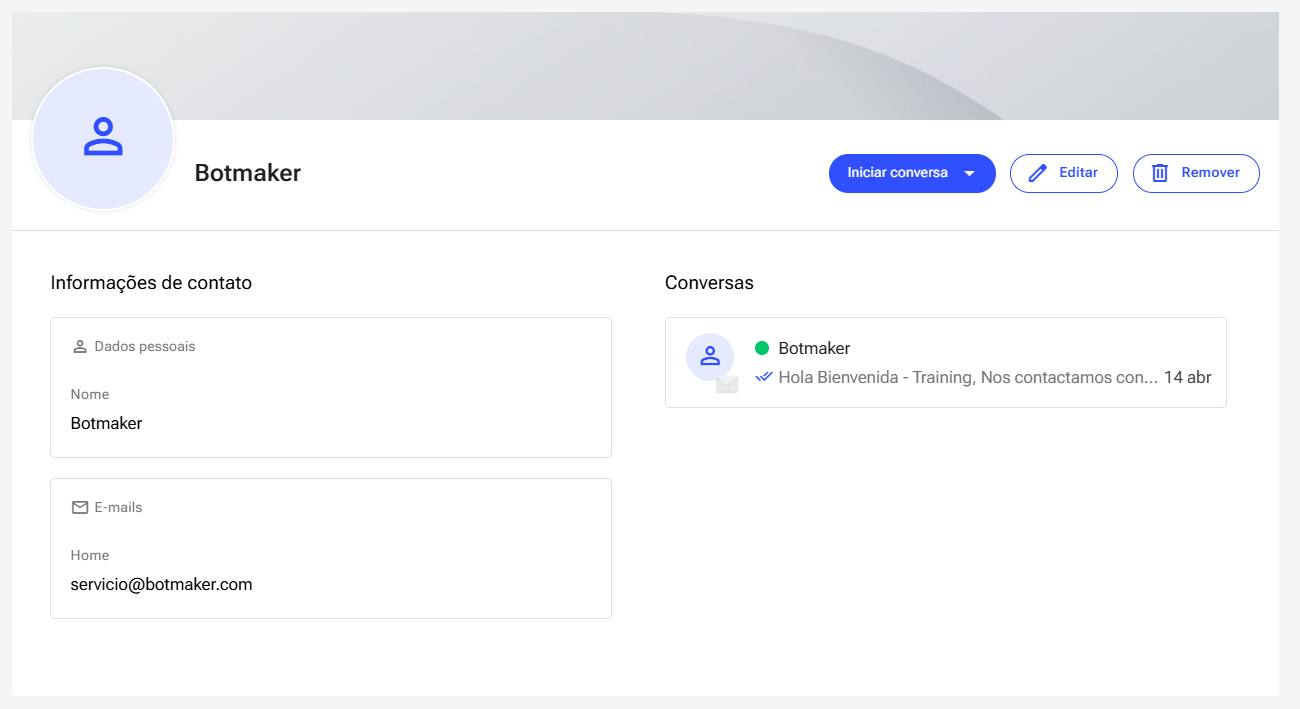1300x709 pixels.
Task: Click the Remover button label
Action: coord(1210,172)
